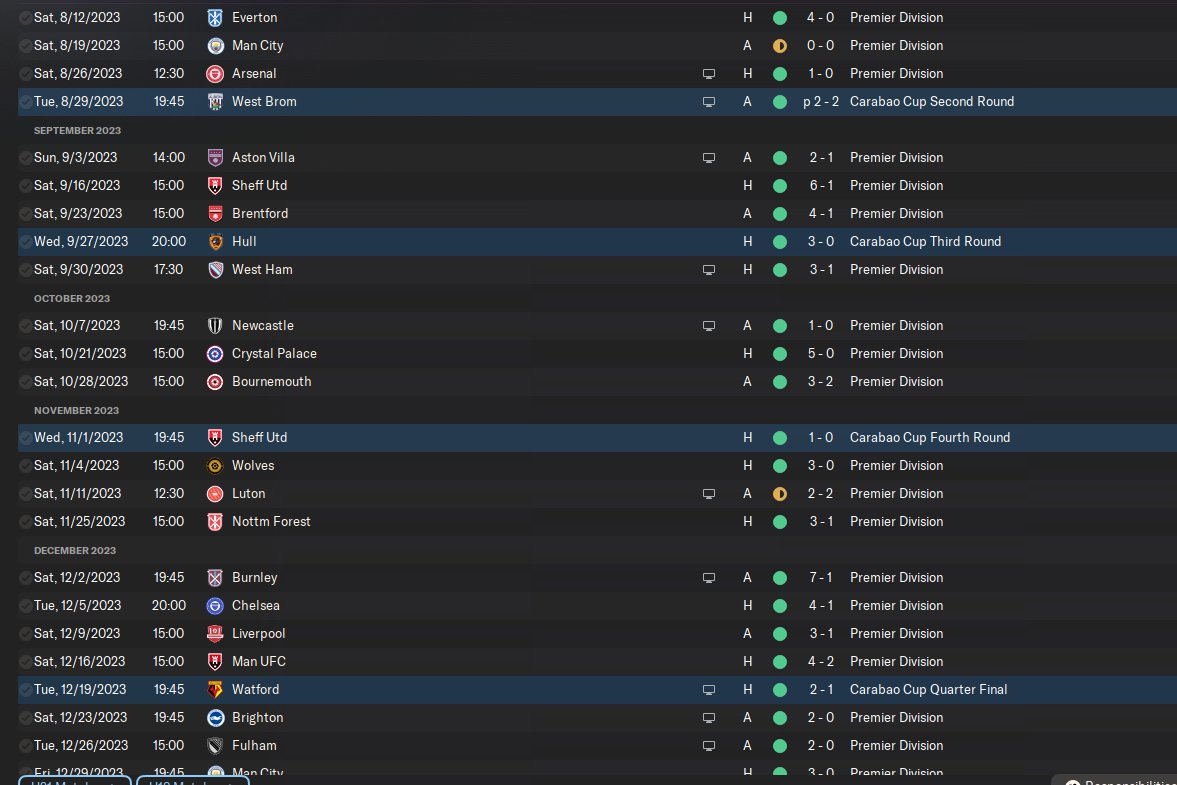Image resolution: width=1177 pixels, height=785 pixels.
Task: Toggle the checkmark beside Sat, 8/12/2023 Everton
Action: [x=25, y=17]
